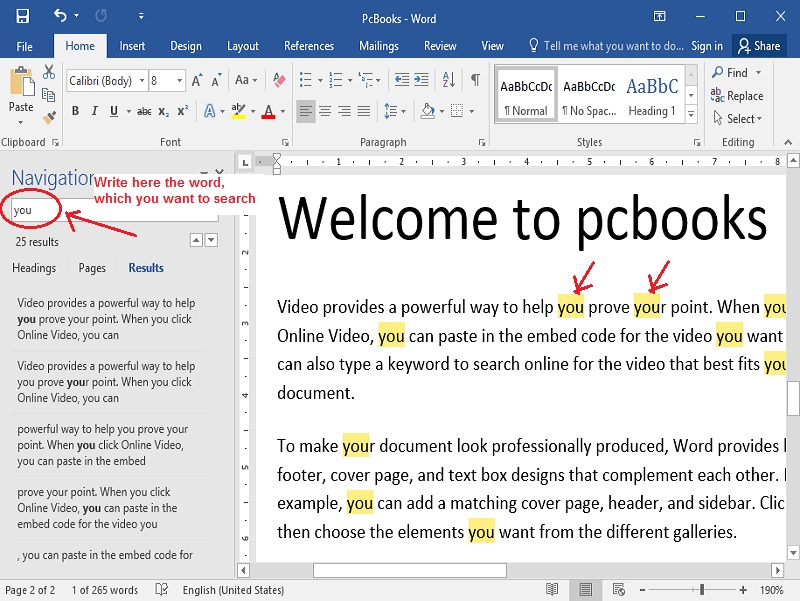800x601 pixels.
Task: Collapse the ribbon with the chevron
Action: [788, 142]
